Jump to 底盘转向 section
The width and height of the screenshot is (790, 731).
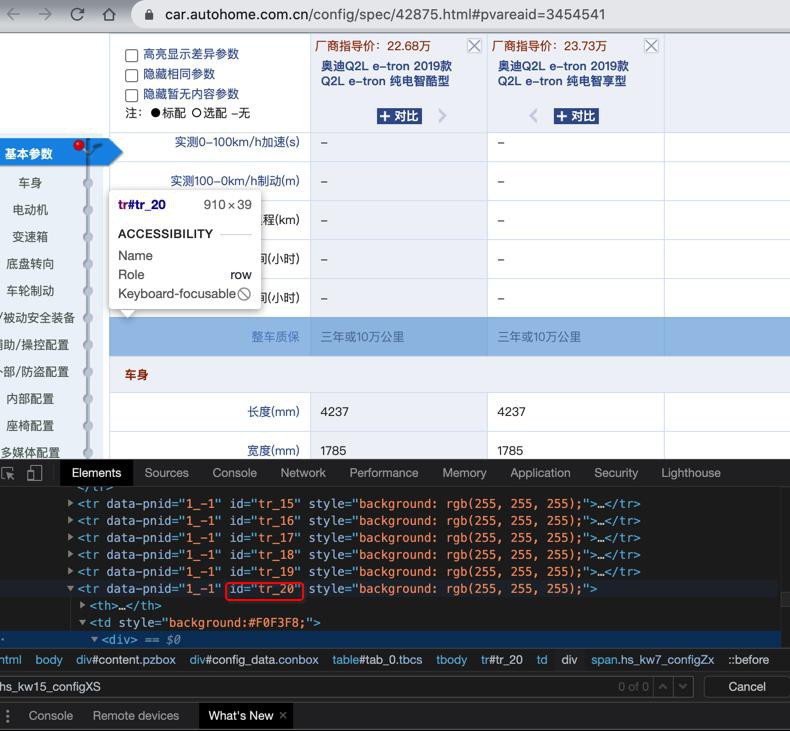[x=30, y=263]
